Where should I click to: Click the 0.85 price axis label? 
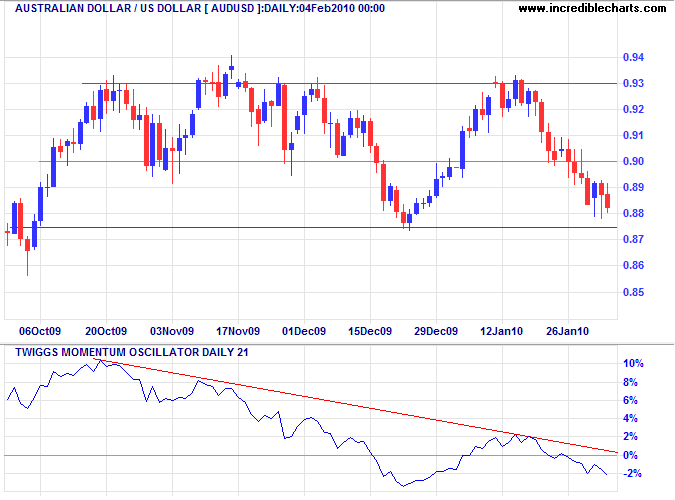634,292
